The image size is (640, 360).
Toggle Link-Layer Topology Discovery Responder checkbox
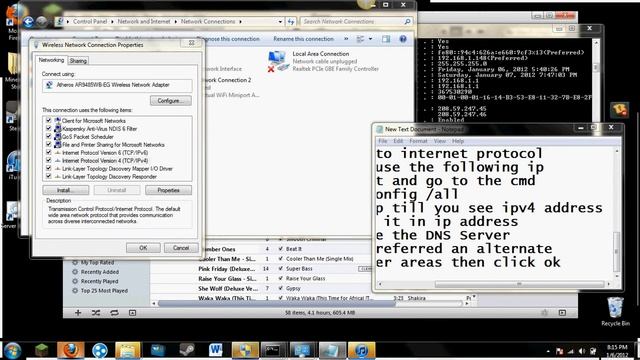click(49, 176)
